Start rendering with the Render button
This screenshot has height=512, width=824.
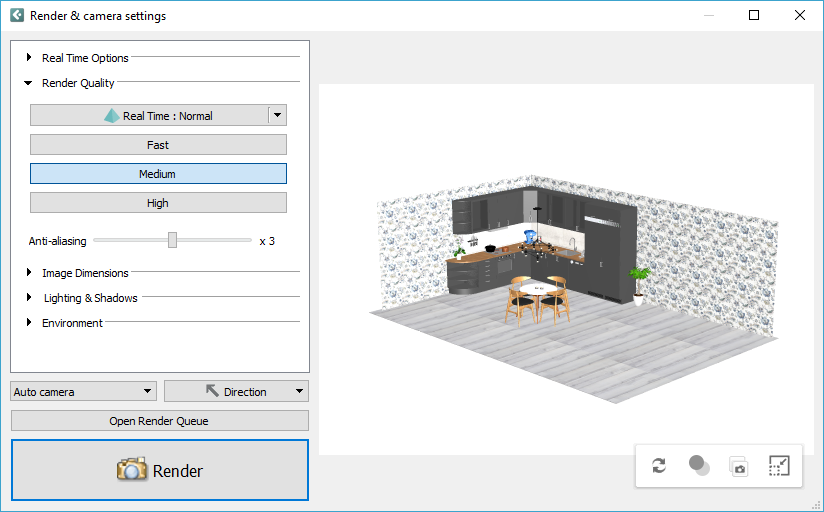pyautogui.click(x=160, y=470)
